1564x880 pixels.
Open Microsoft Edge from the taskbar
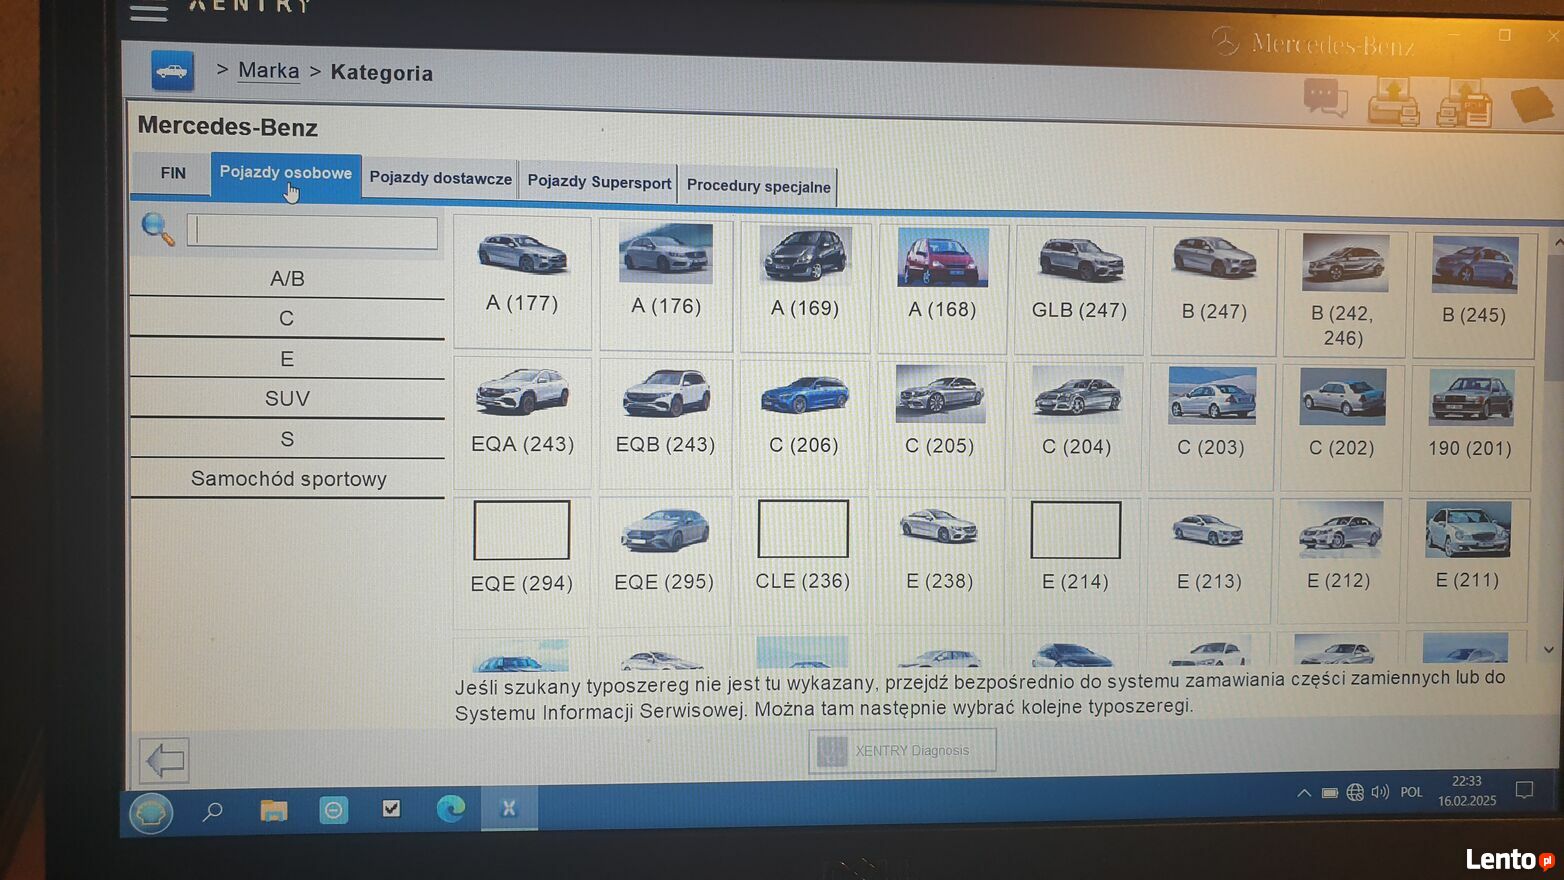pyautogui.click(x=450, y=808)
